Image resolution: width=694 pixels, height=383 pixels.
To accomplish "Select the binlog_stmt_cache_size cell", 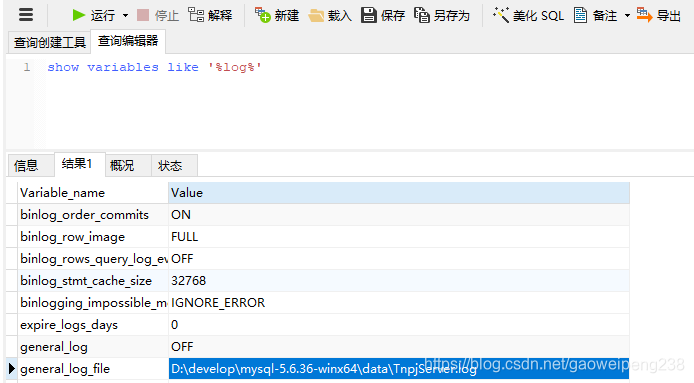I will 93,281.
